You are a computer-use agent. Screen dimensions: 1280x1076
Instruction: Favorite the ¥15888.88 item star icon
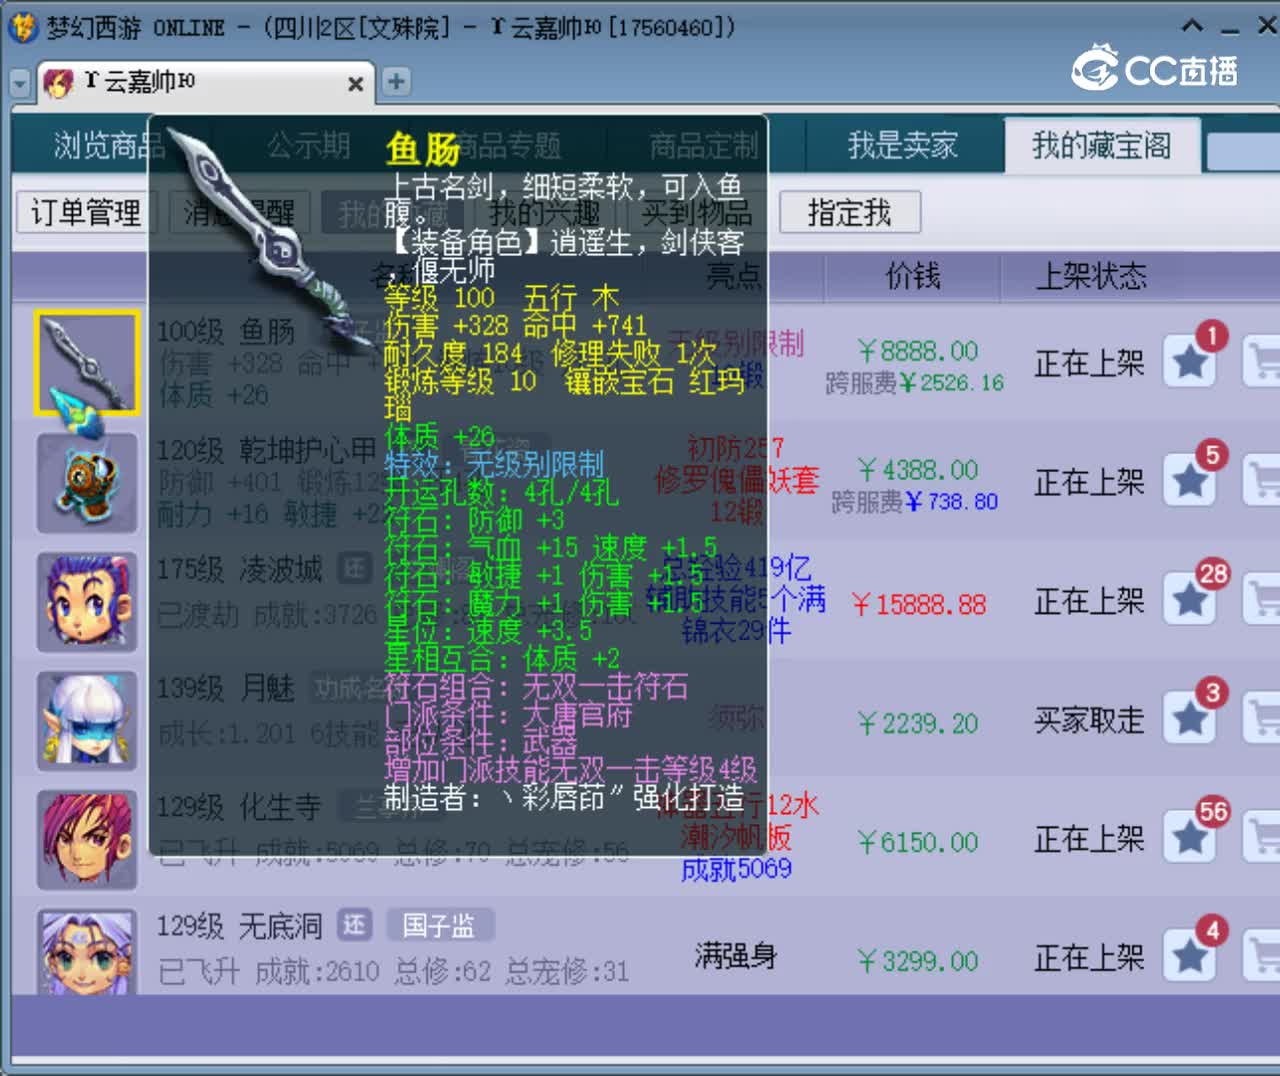(1190, 600)
